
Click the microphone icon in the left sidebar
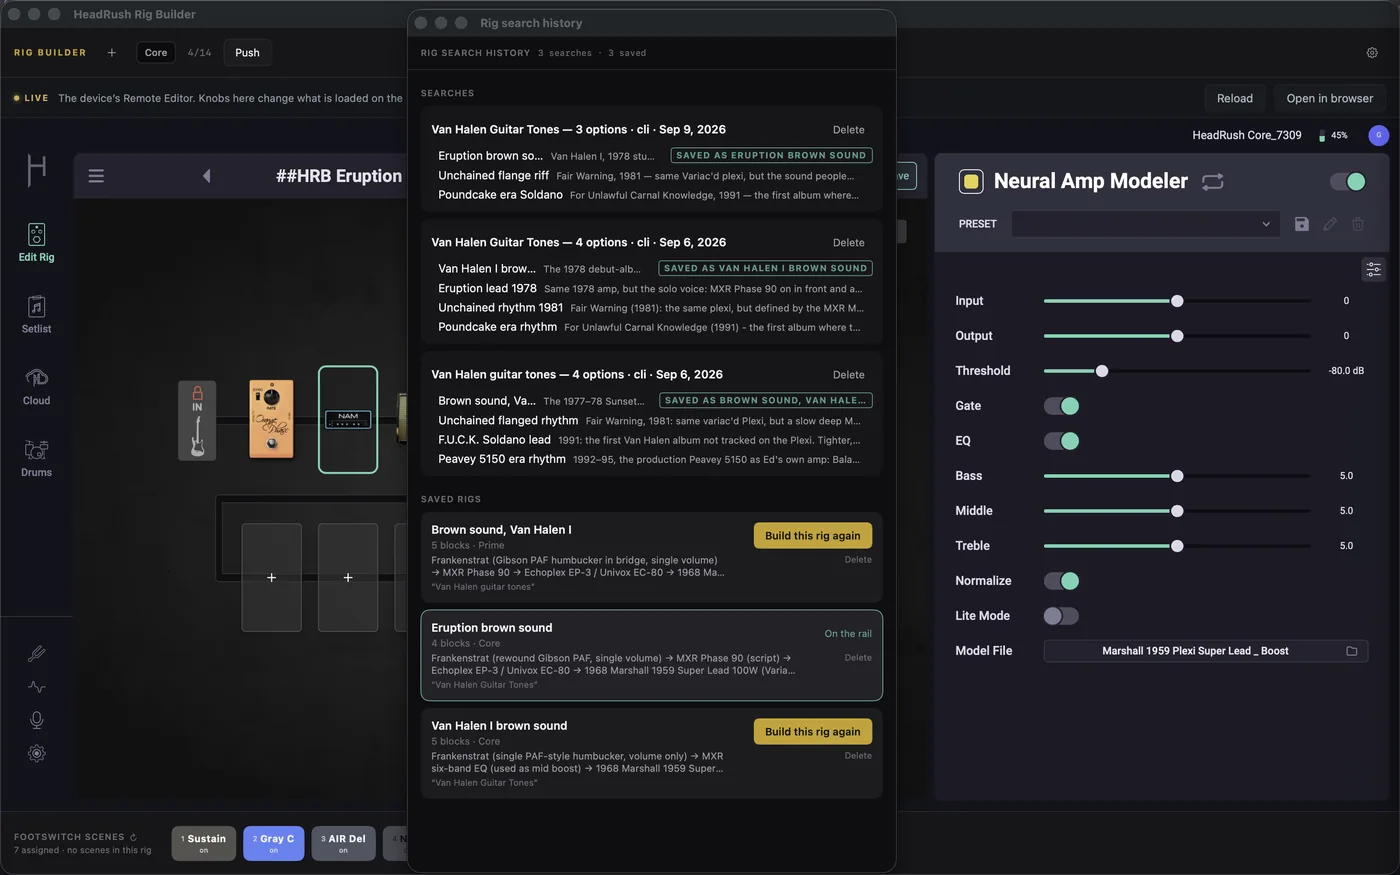tap(37, 720)
